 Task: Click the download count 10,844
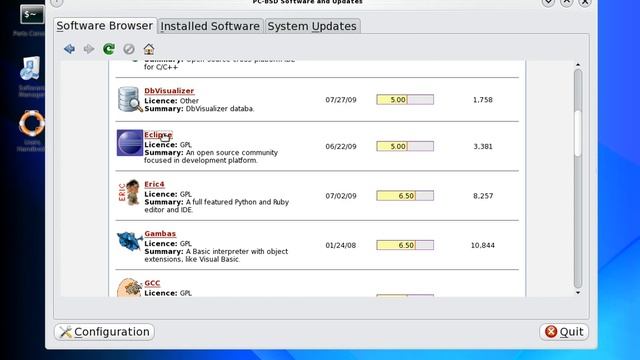(x=483, y=245)
